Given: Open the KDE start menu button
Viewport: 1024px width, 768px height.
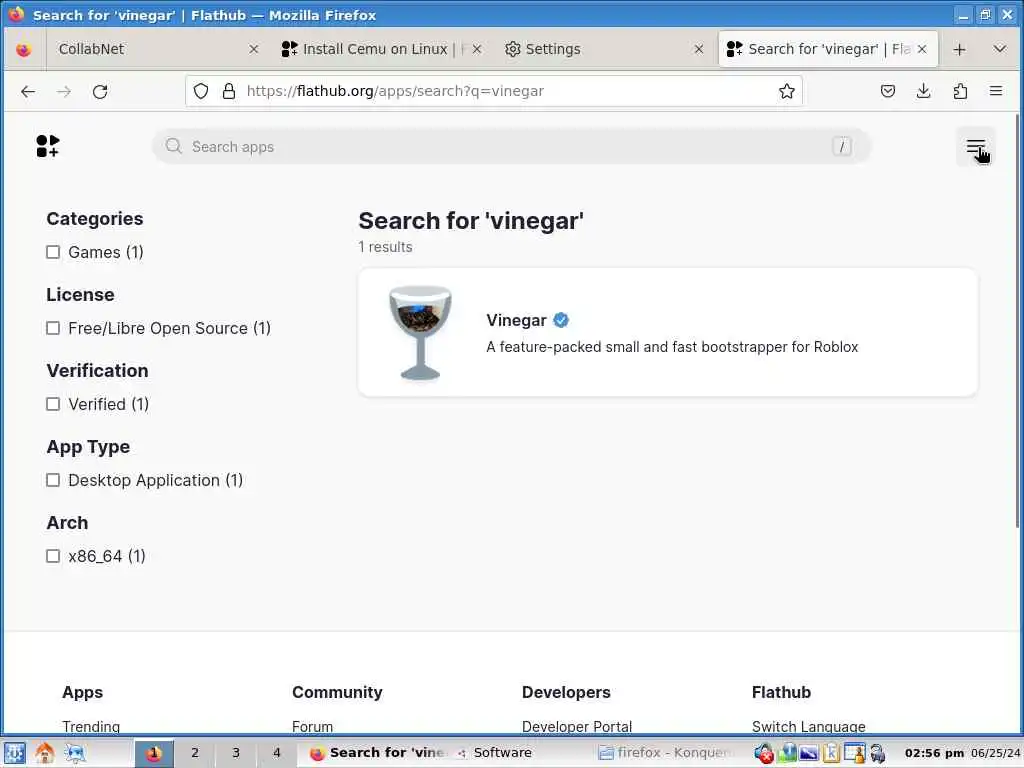Looking at the screenshot, I should pyautogui.click(x=14, y=753).
